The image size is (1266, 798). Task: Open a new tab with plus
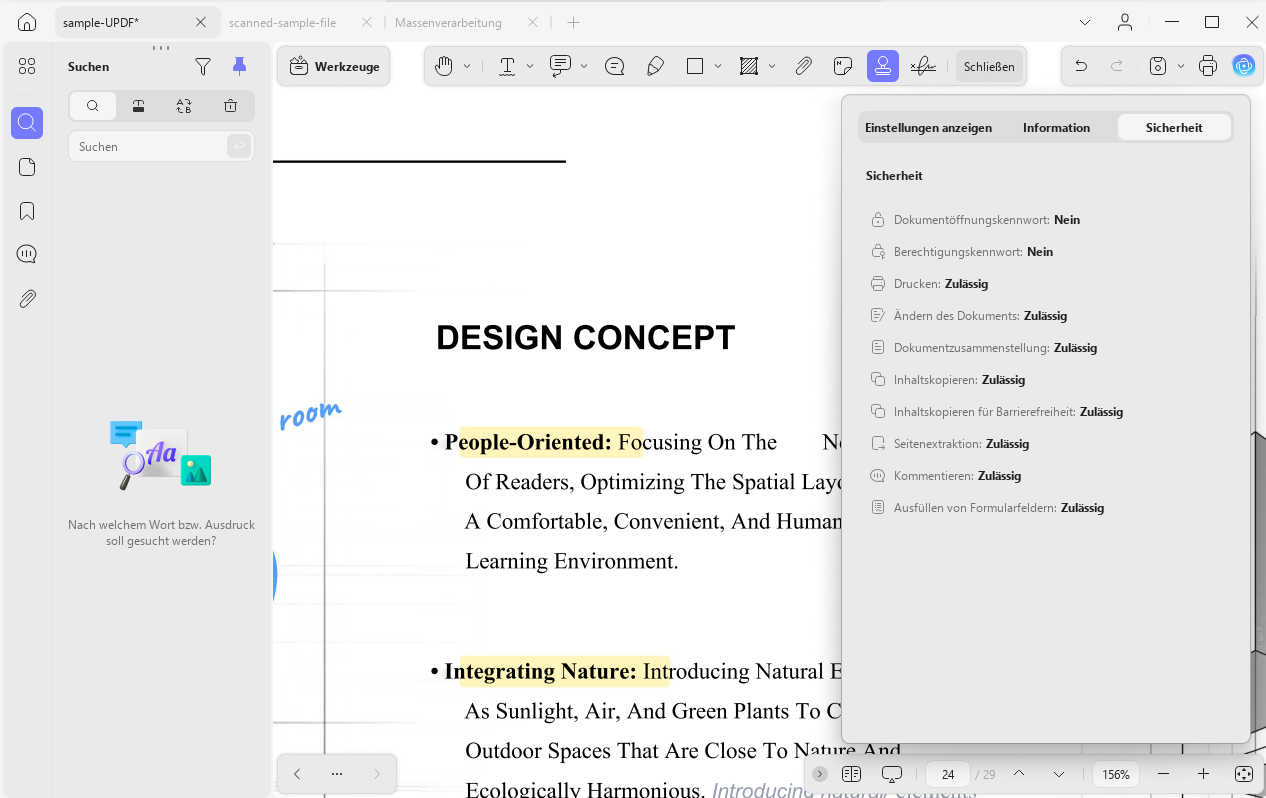[573, 22]
